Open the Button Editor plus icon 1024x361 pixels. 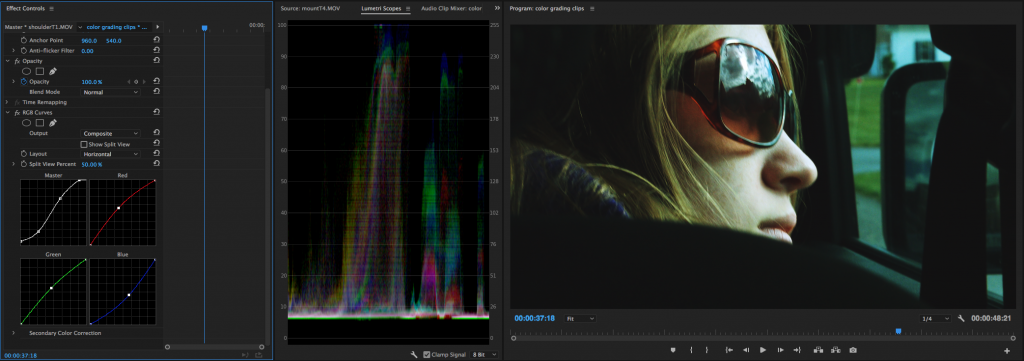coord(1006,351)
